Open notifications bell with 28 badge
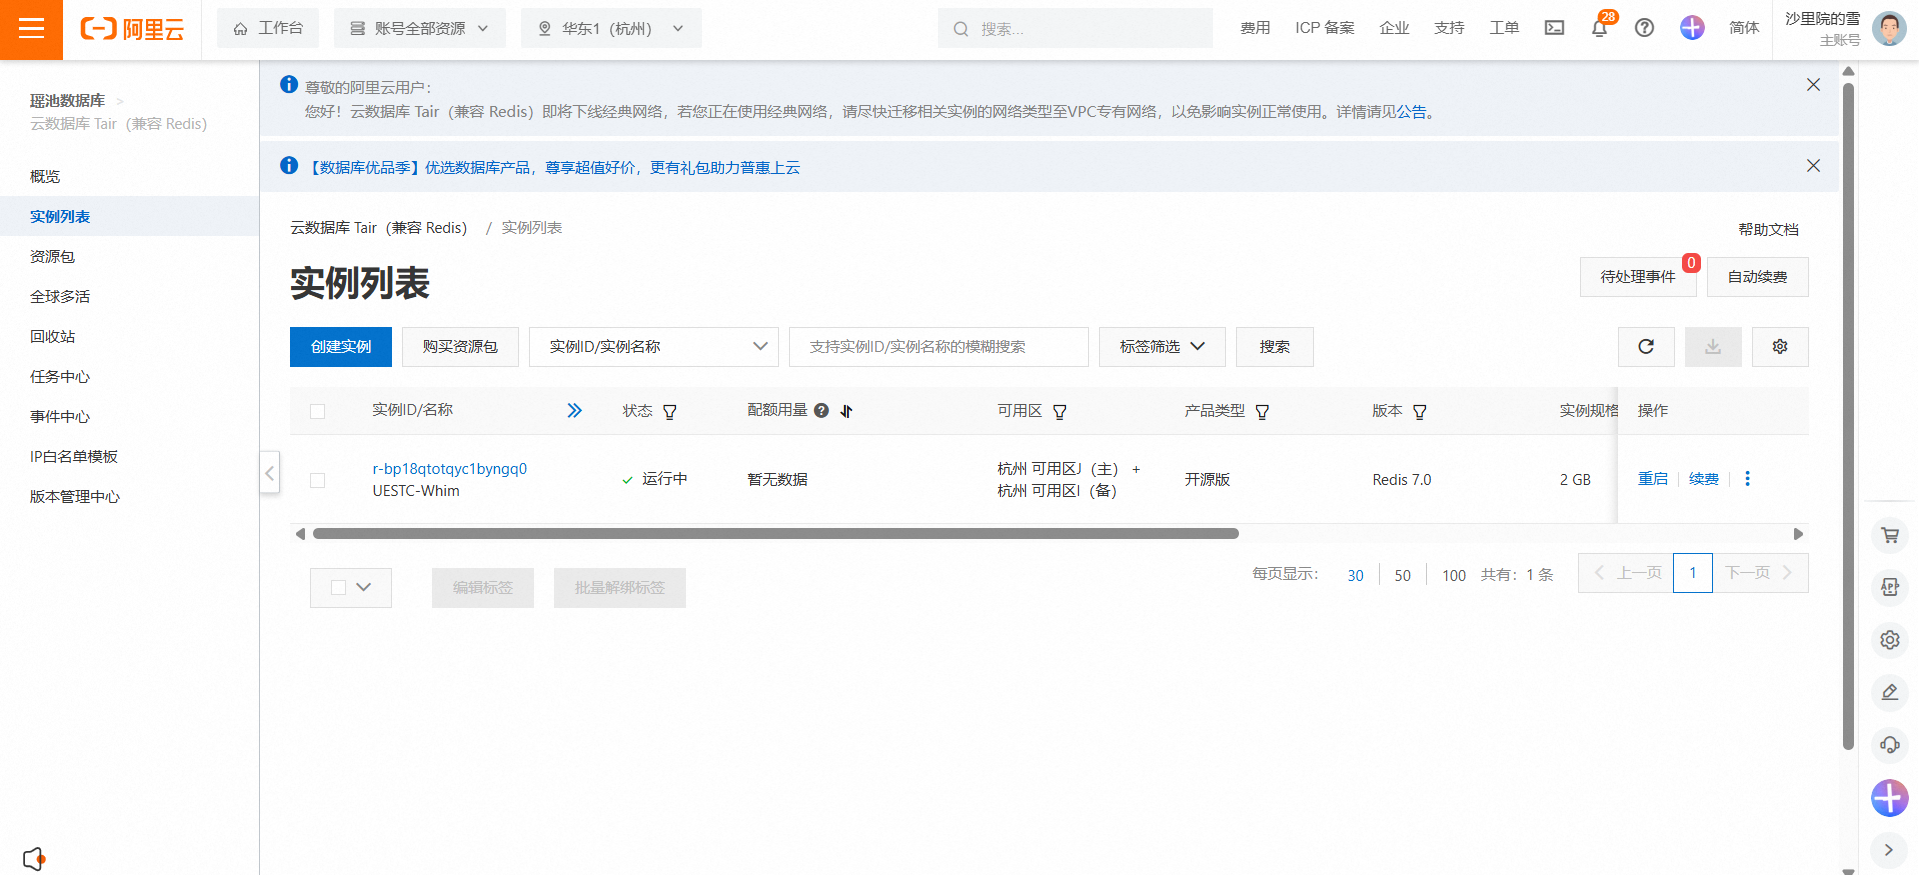Image resolution: width=1919 pixels, height=875 pixels. pos(1599,28)
